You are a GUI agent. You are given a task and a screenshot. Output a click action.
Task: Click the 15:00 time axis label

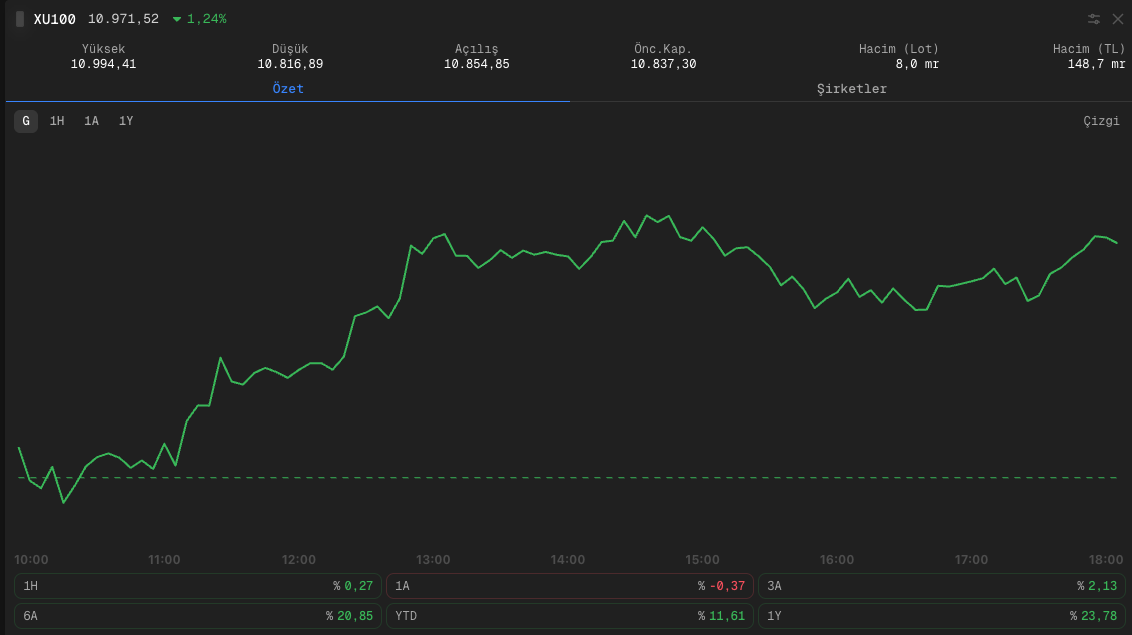coord(703,559)
